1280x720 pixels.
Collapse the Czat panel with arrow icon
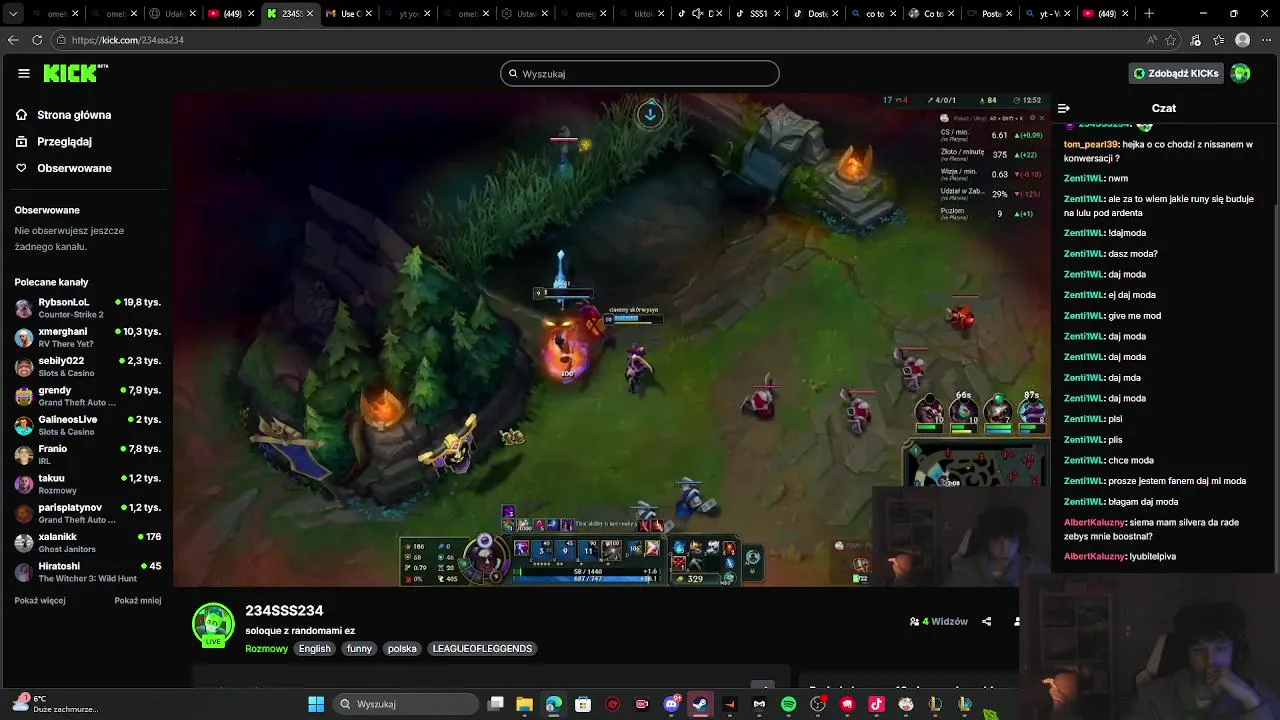tap(1064, 108)
